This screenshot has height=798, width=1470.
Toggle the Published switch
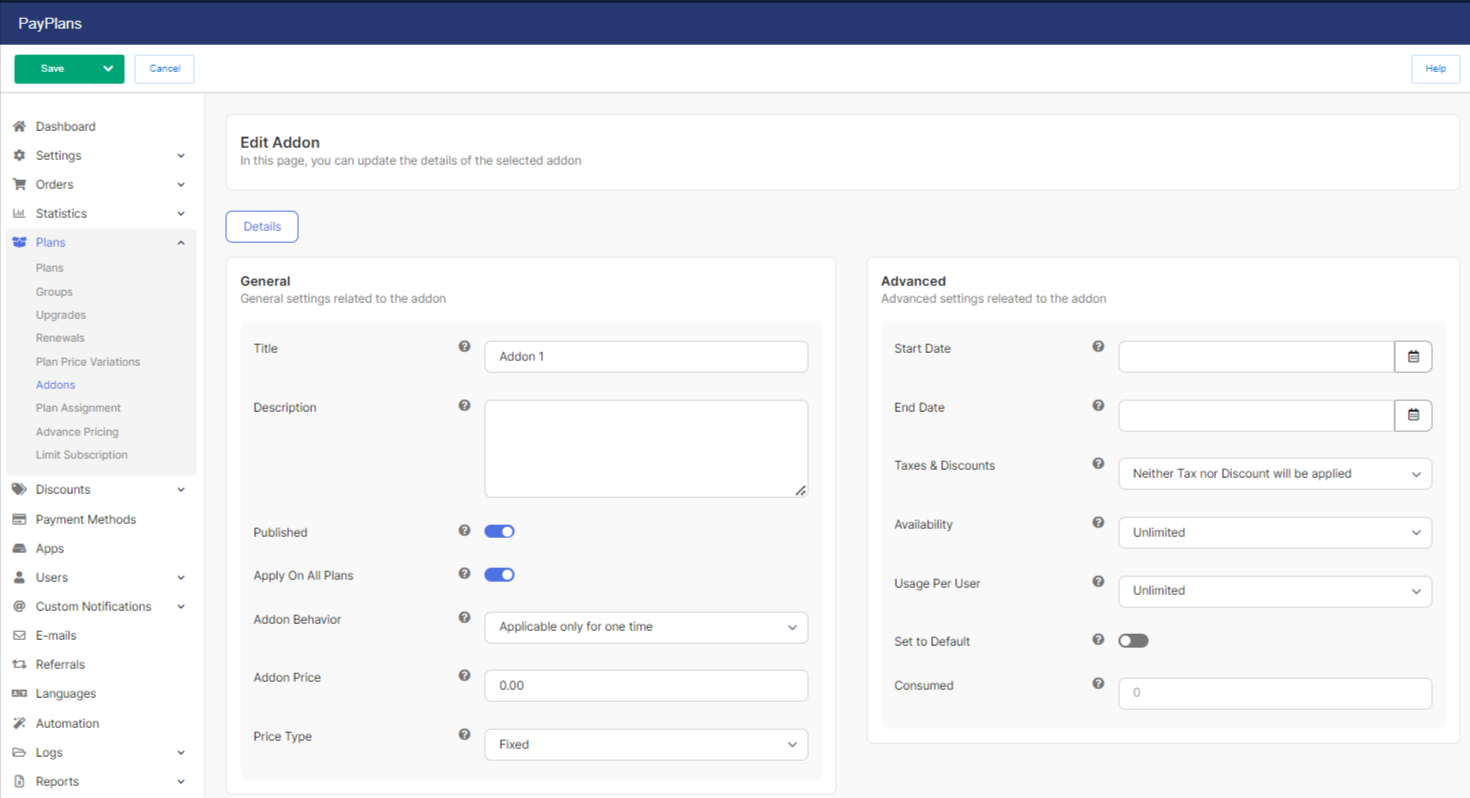coord(499,531)
